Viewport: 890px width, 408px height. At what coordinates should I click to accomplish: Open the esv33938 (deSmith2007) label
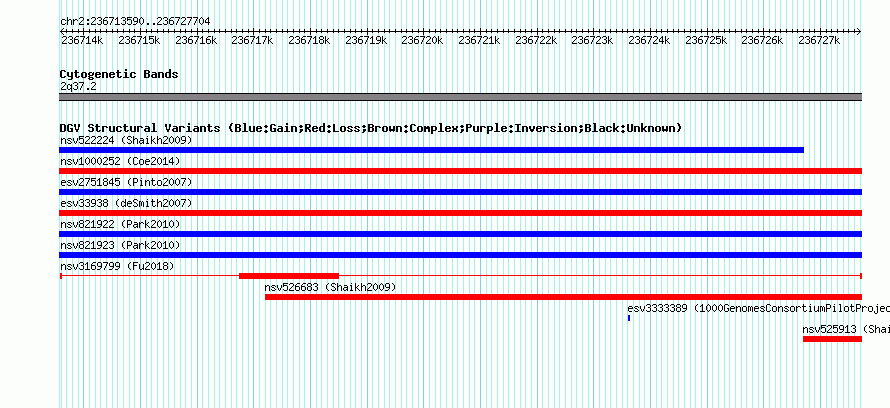[x=126, y=203]
